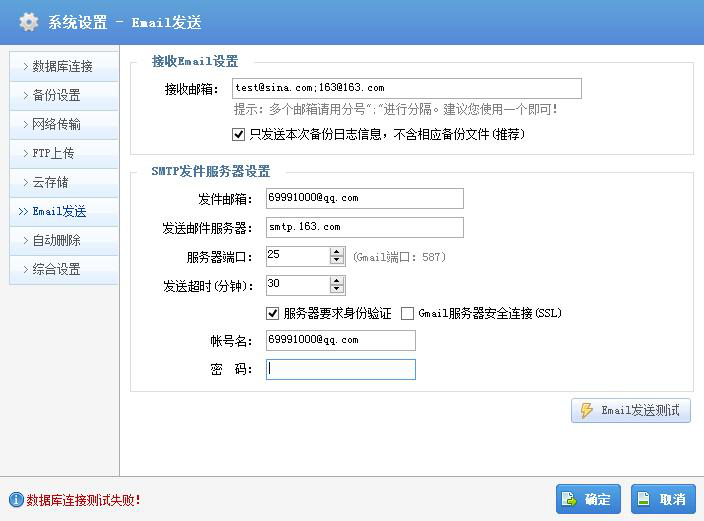This screenshot has height=521, width=704.
Task: Run the Email发送测试 button
Action: (x=631, y=411)
